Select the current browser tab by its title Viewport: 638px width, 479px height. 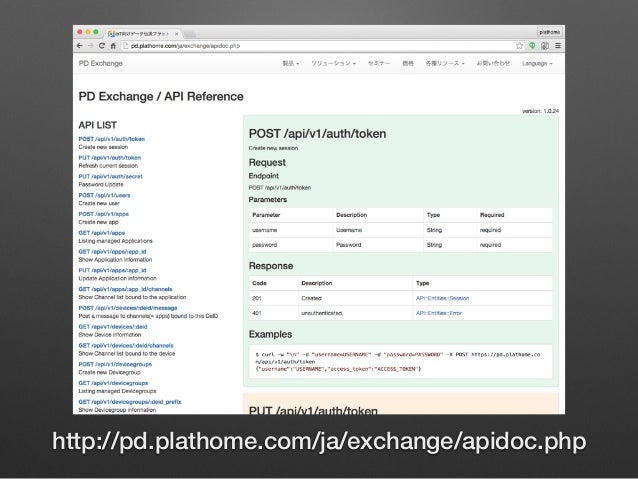coord(142,34)
